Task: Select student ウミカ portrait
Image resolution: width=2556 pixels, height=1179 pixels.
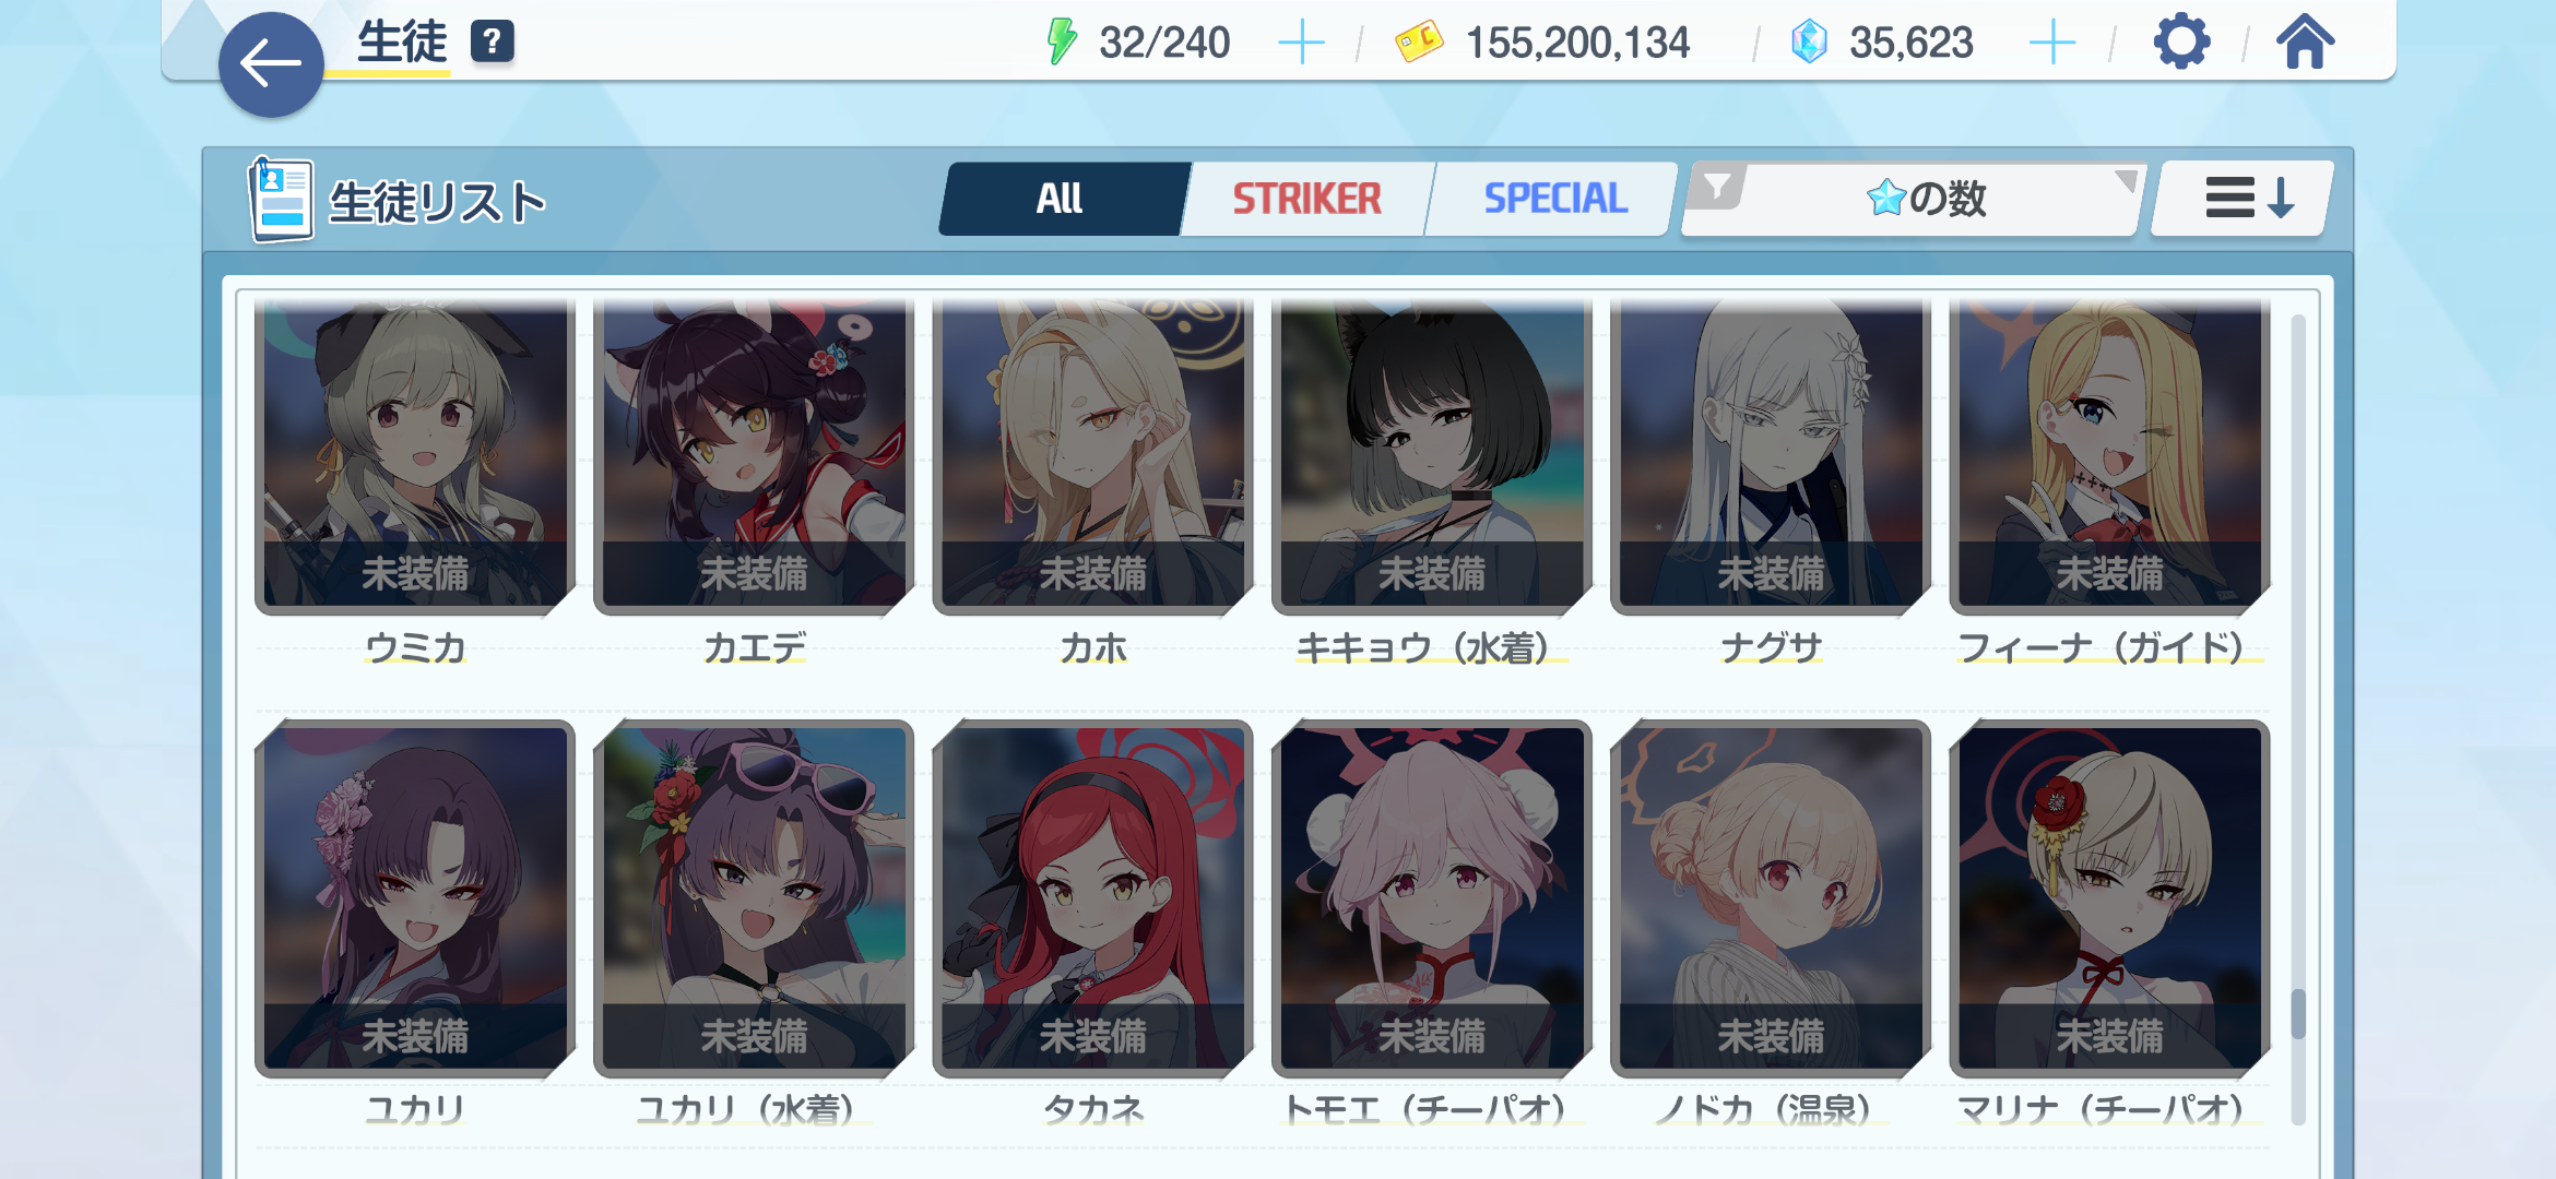Action: pos(415,455)
